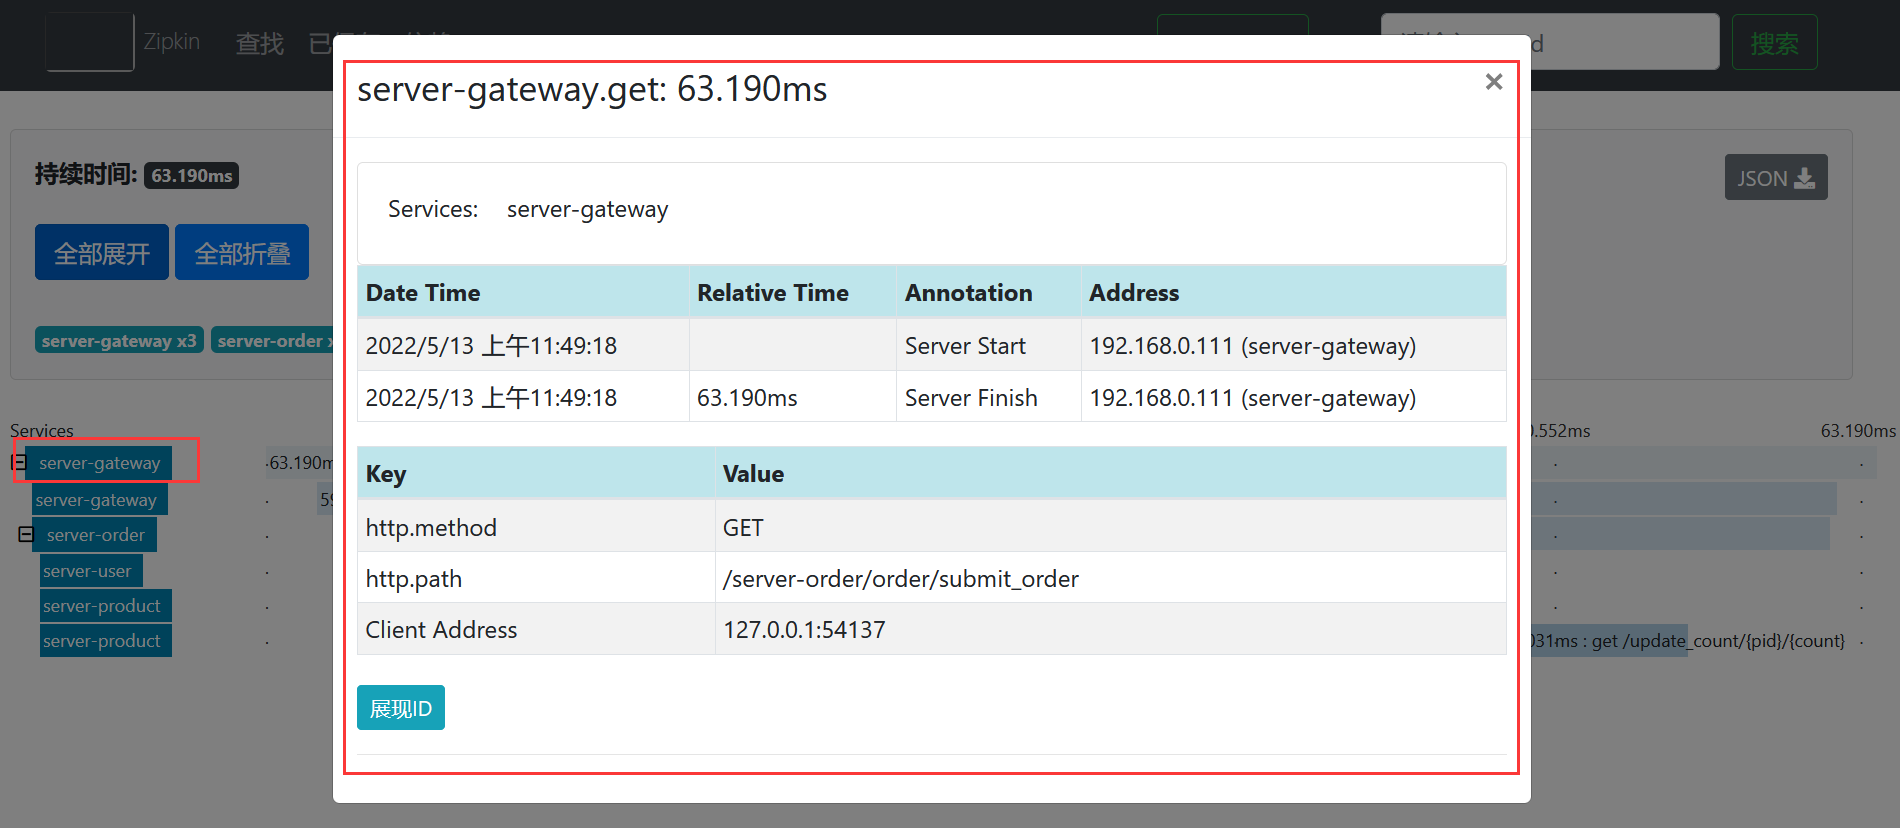The width and height of the screenshot is (1900, 828).
Task: Collapse the root server-gateway tree node
Action: (18, 462)
